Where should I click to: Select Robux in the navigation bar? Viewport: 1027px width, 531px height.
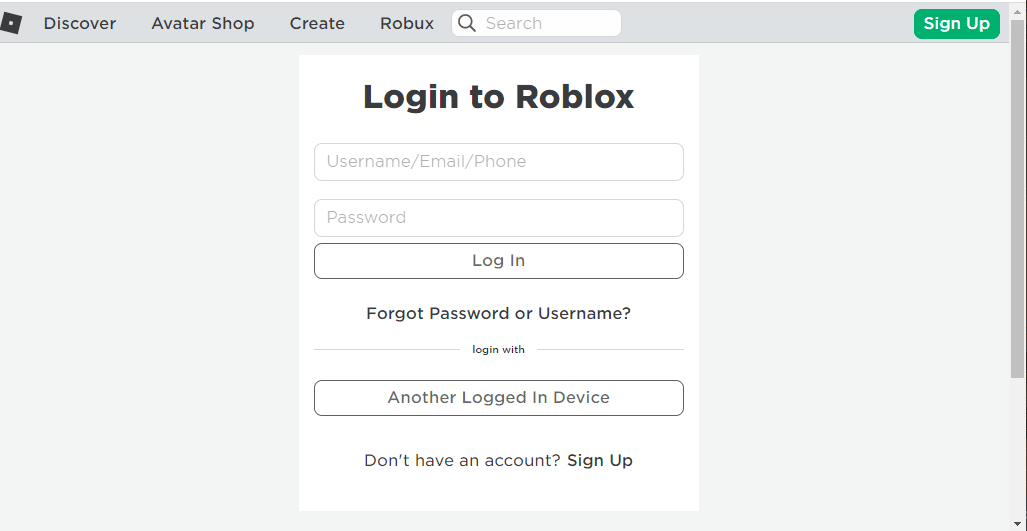407,24
